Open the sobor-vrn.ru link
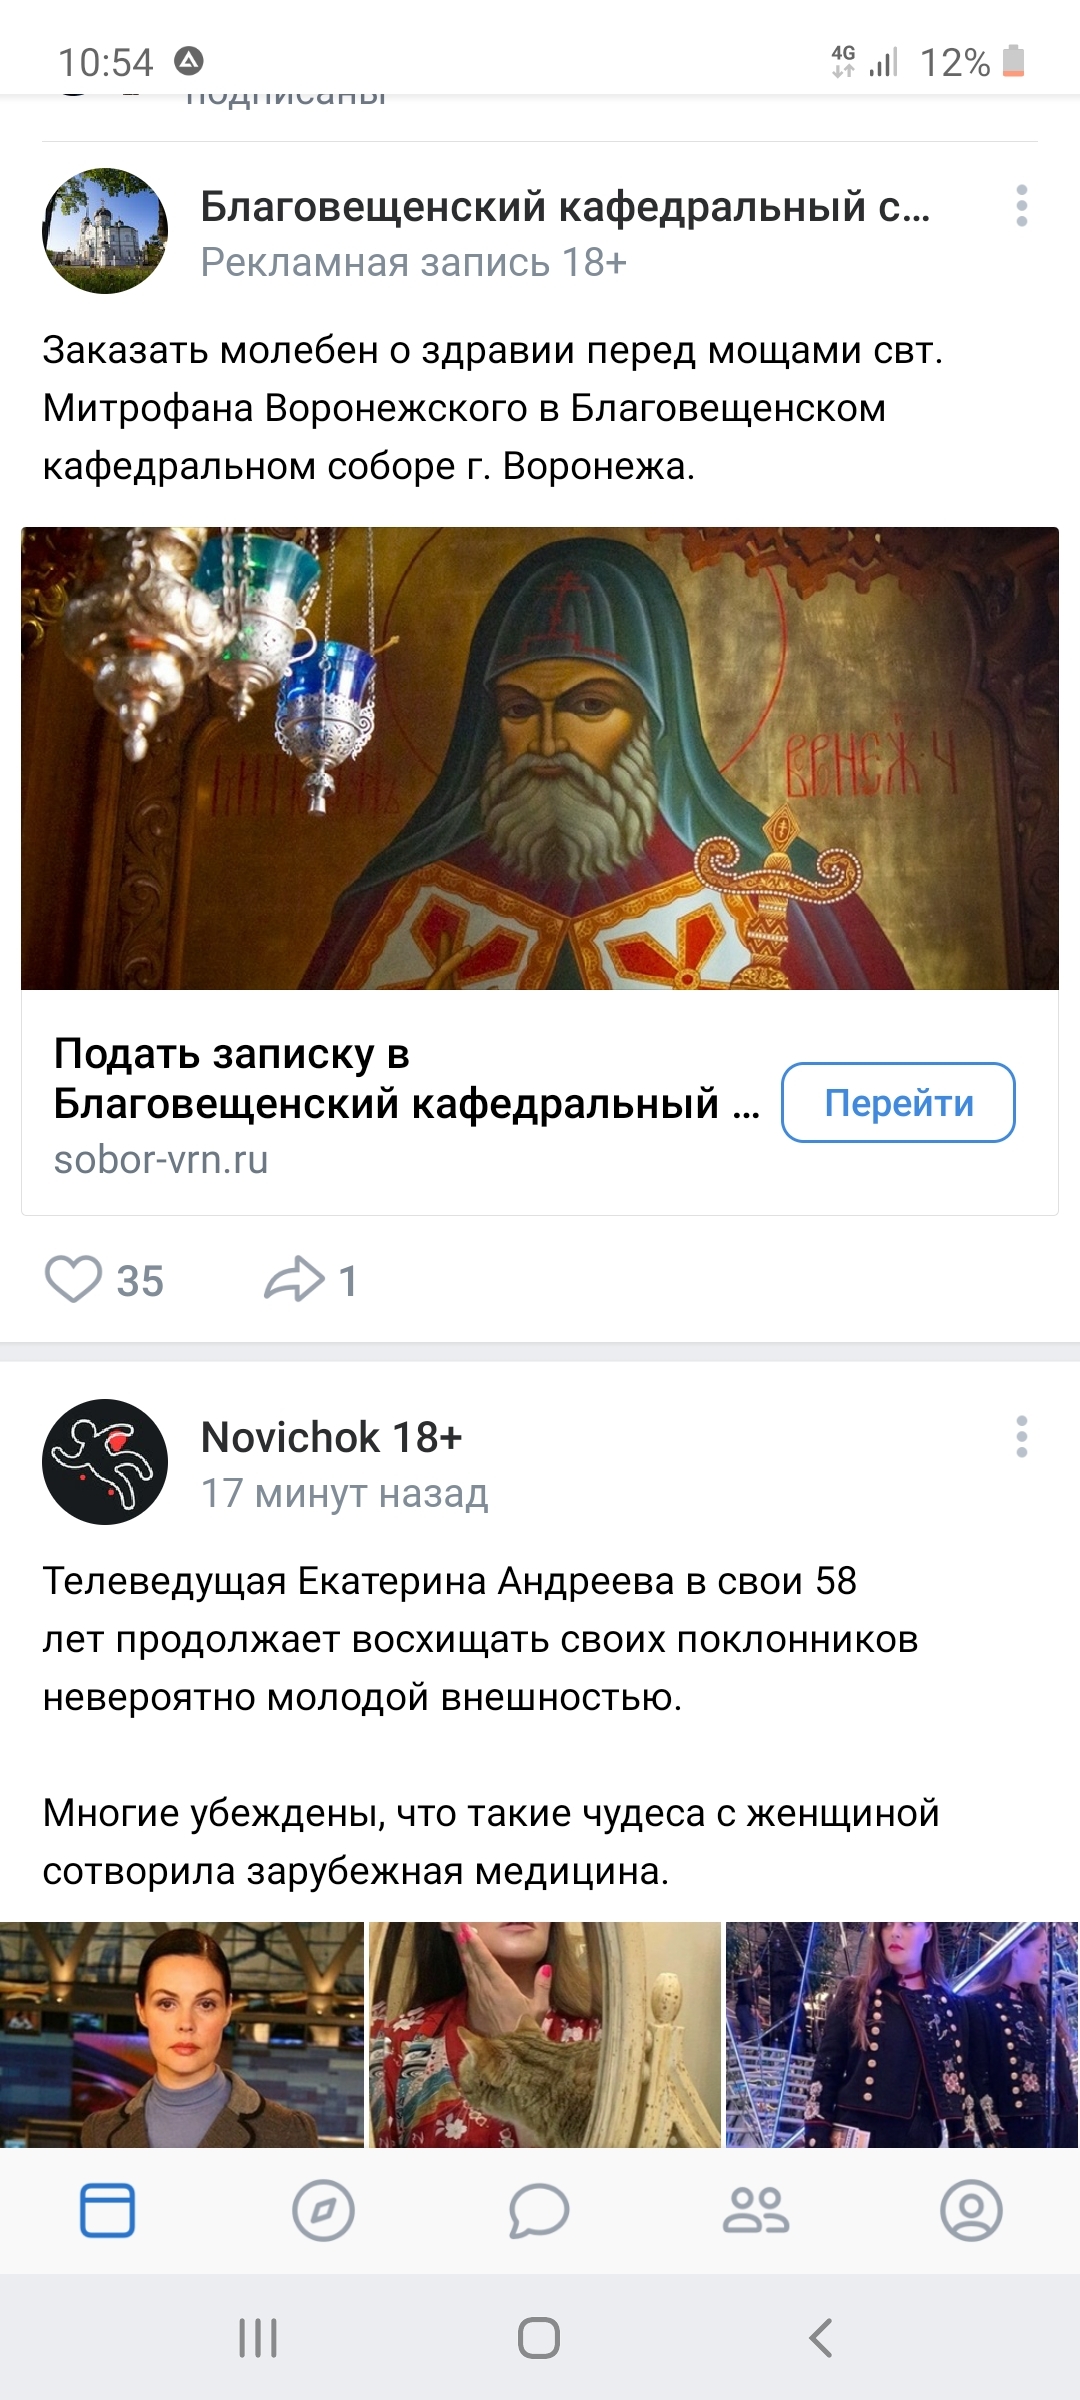 tap(161, 1160)
